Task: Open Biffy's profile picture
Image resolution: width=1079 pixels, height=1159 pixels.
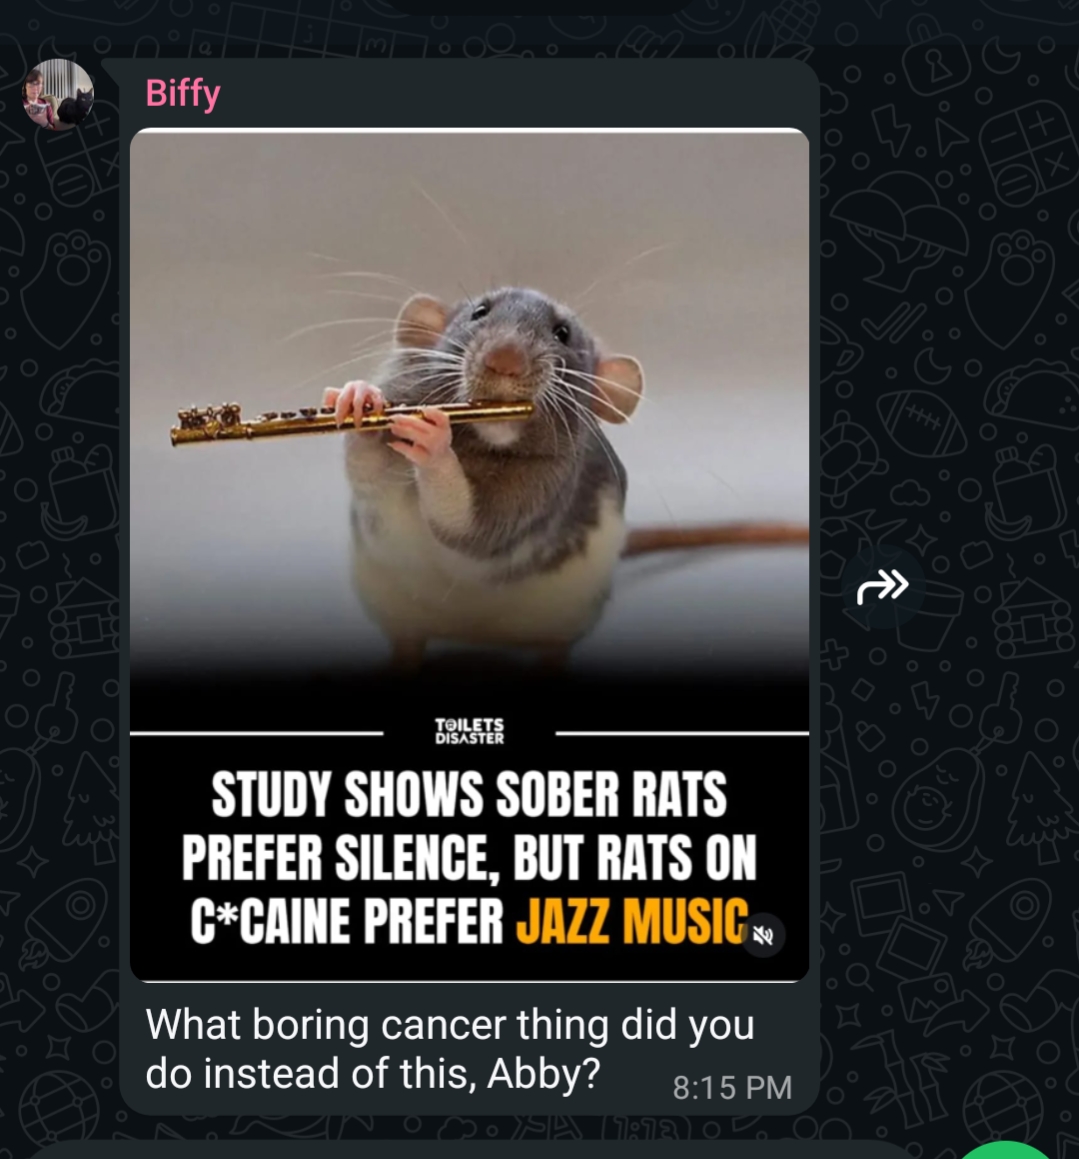Action: tap(58, 95)
